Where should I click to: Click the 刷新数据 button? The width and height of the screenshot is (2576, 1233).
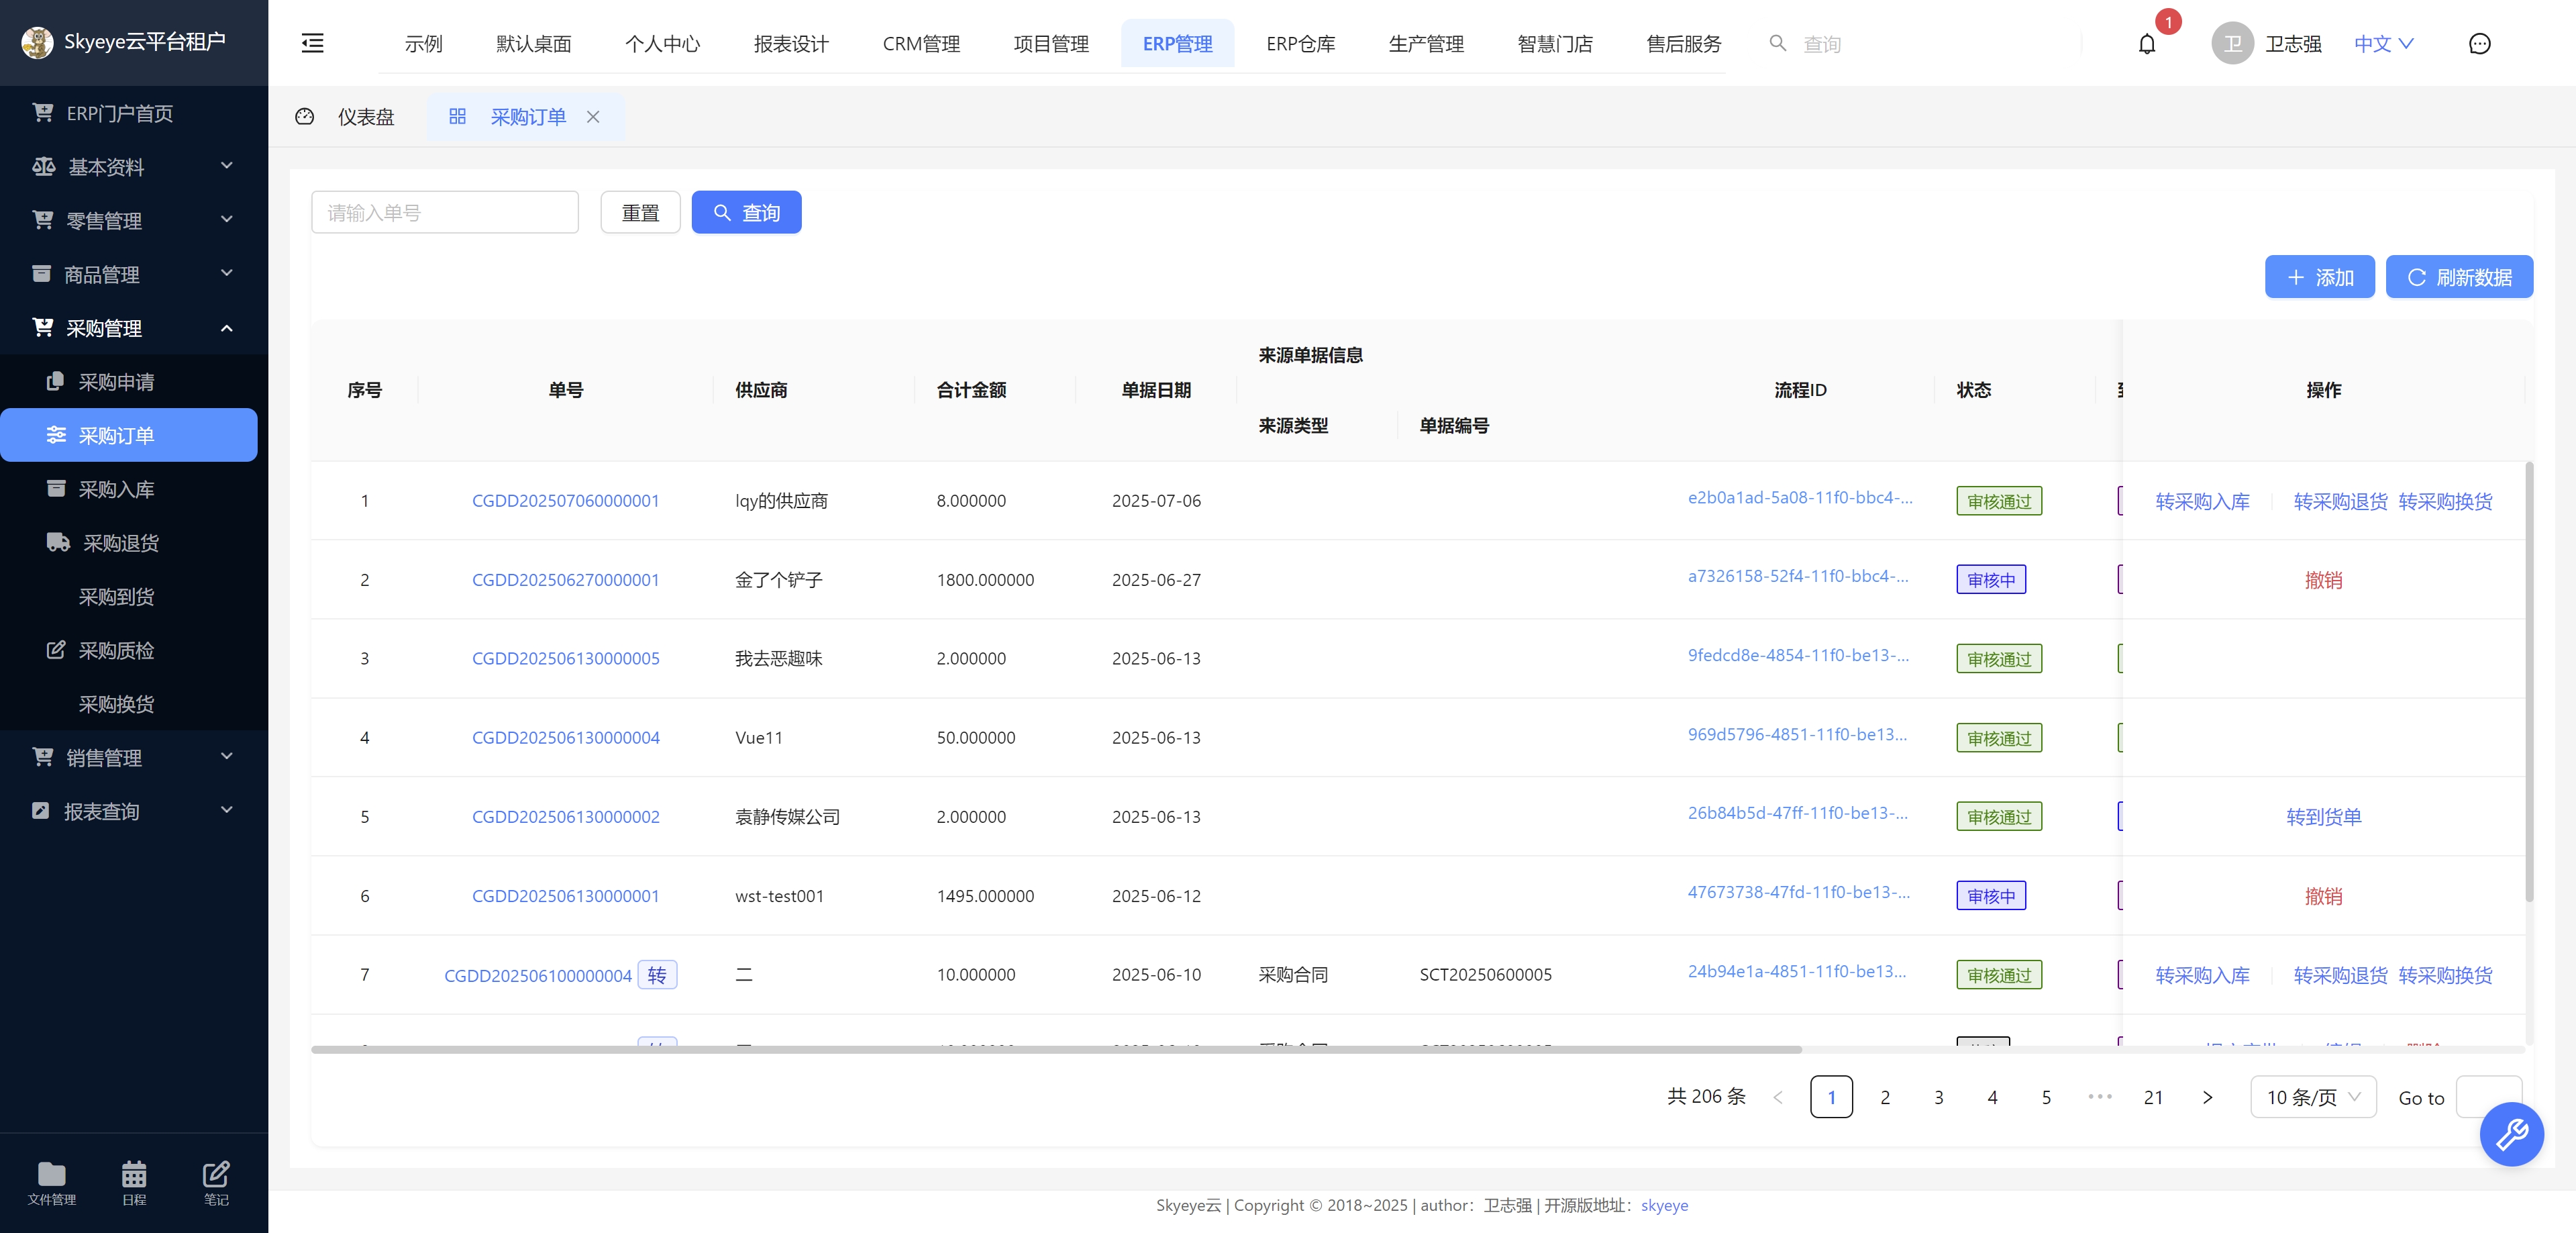coord(2459,277)
